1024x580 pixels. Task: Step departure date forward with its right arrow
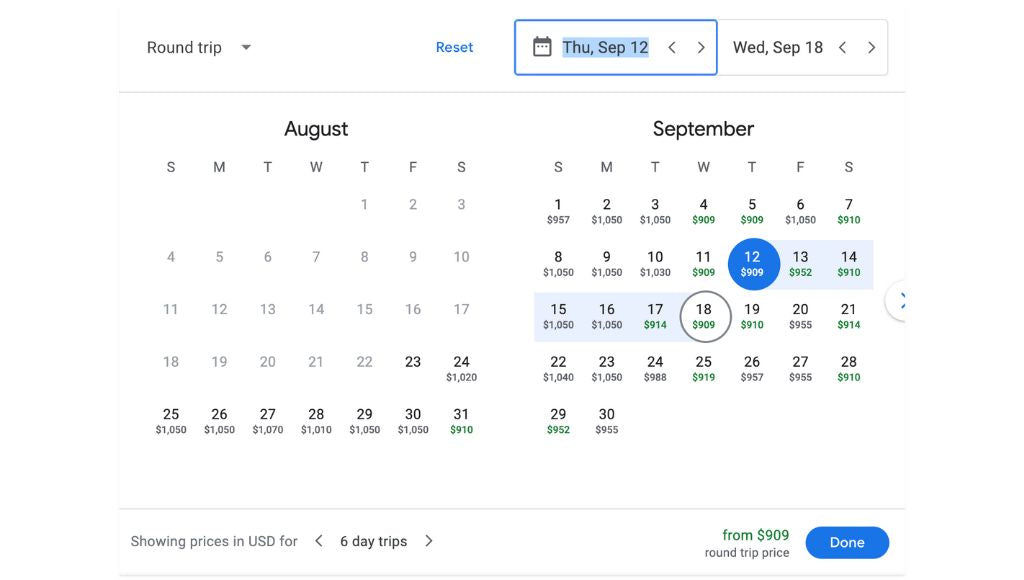700,46
